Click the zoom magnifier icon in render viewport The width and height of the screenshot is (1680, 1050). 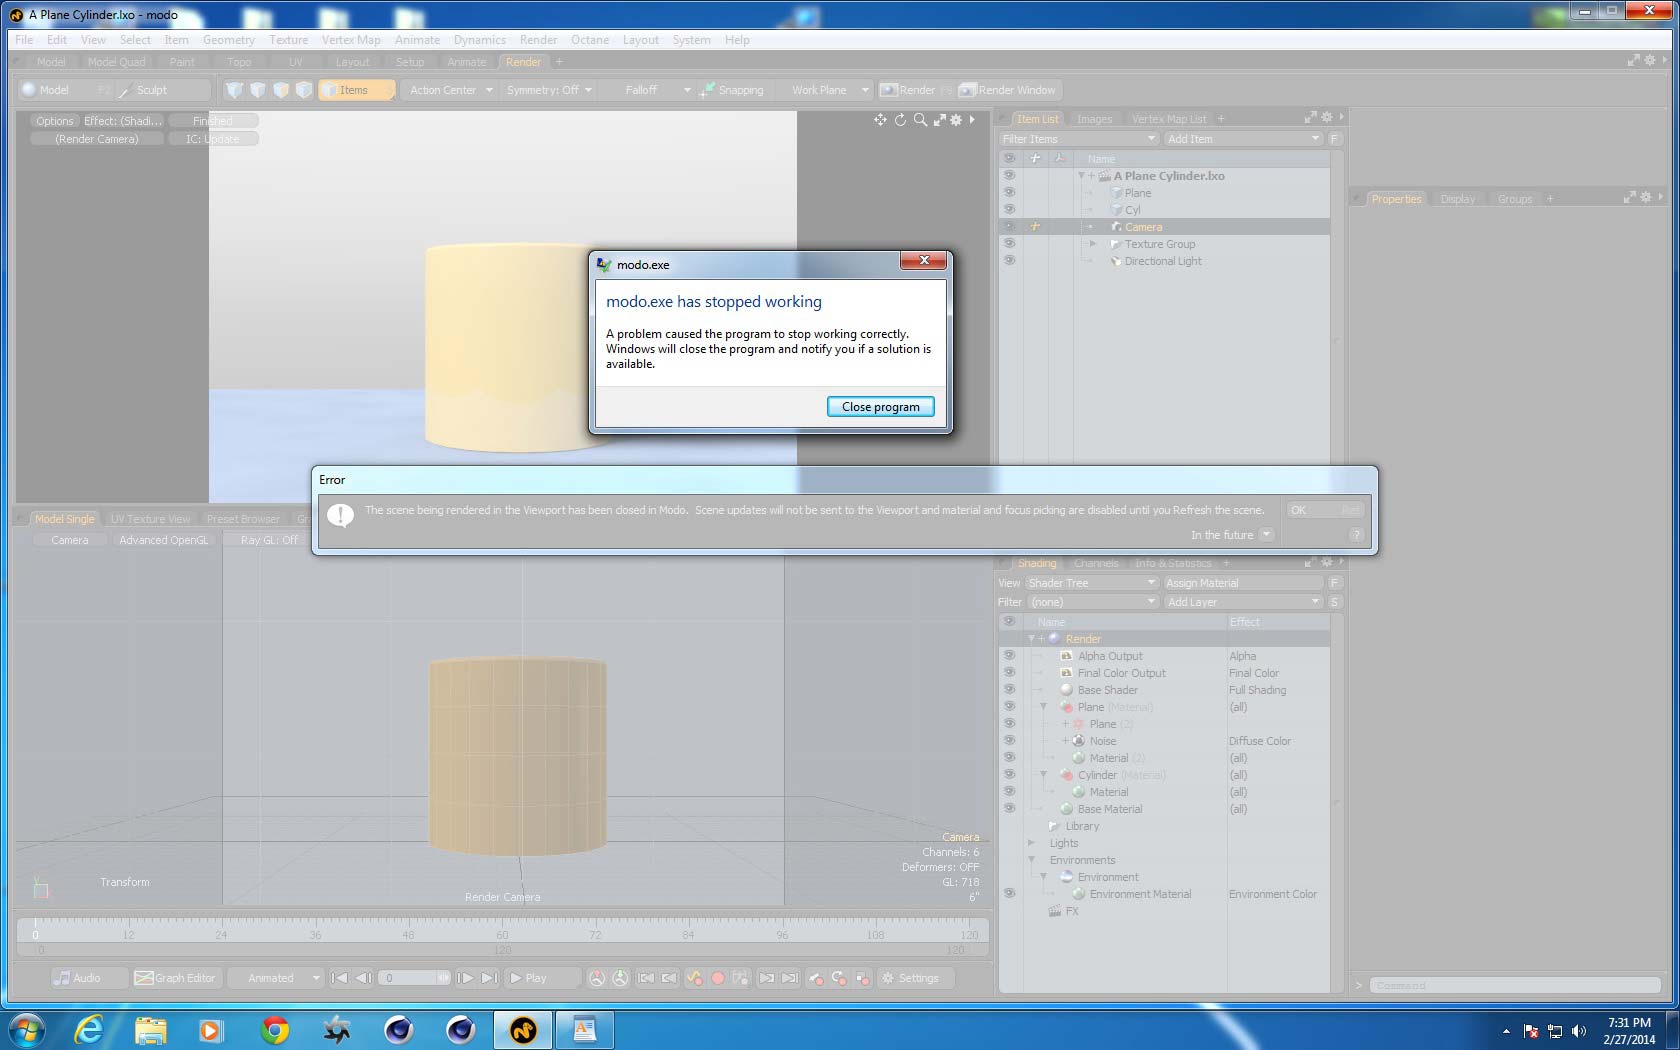[920, 120]
